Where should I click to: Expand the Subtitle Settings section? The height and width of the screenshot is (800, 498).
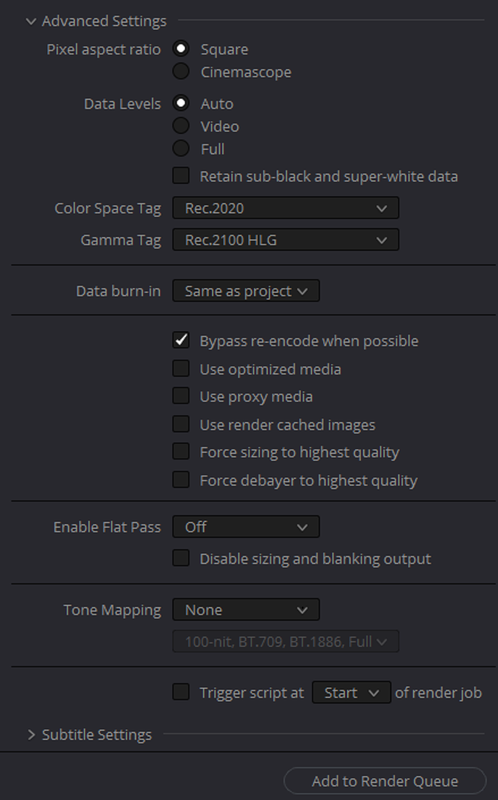[31, 735]
